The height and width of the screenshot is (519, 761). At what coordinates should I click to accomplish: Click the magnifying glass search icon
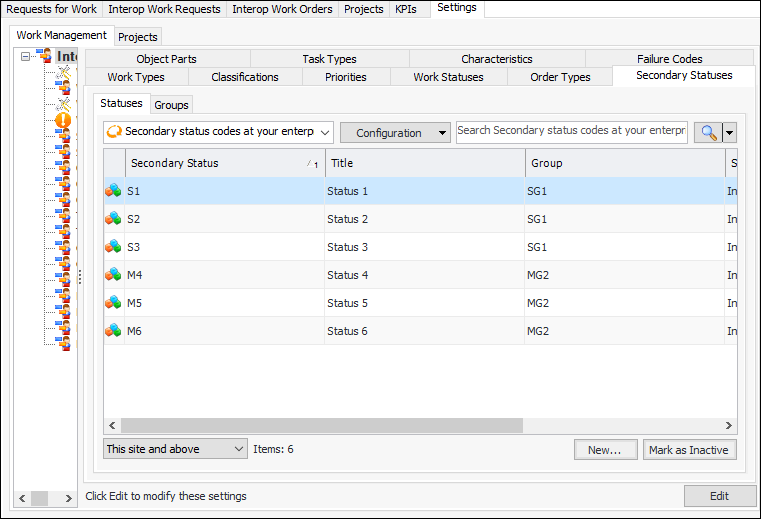click(708, 133)
